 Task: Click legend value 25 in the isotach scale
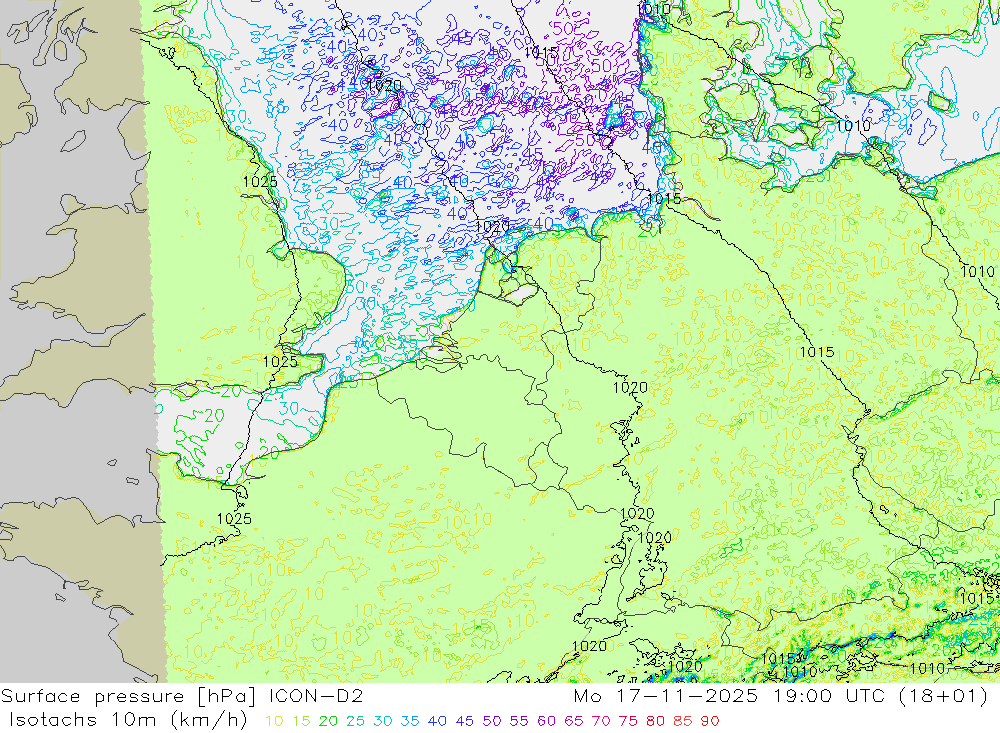pyautogui.click(x=355, y=722)
